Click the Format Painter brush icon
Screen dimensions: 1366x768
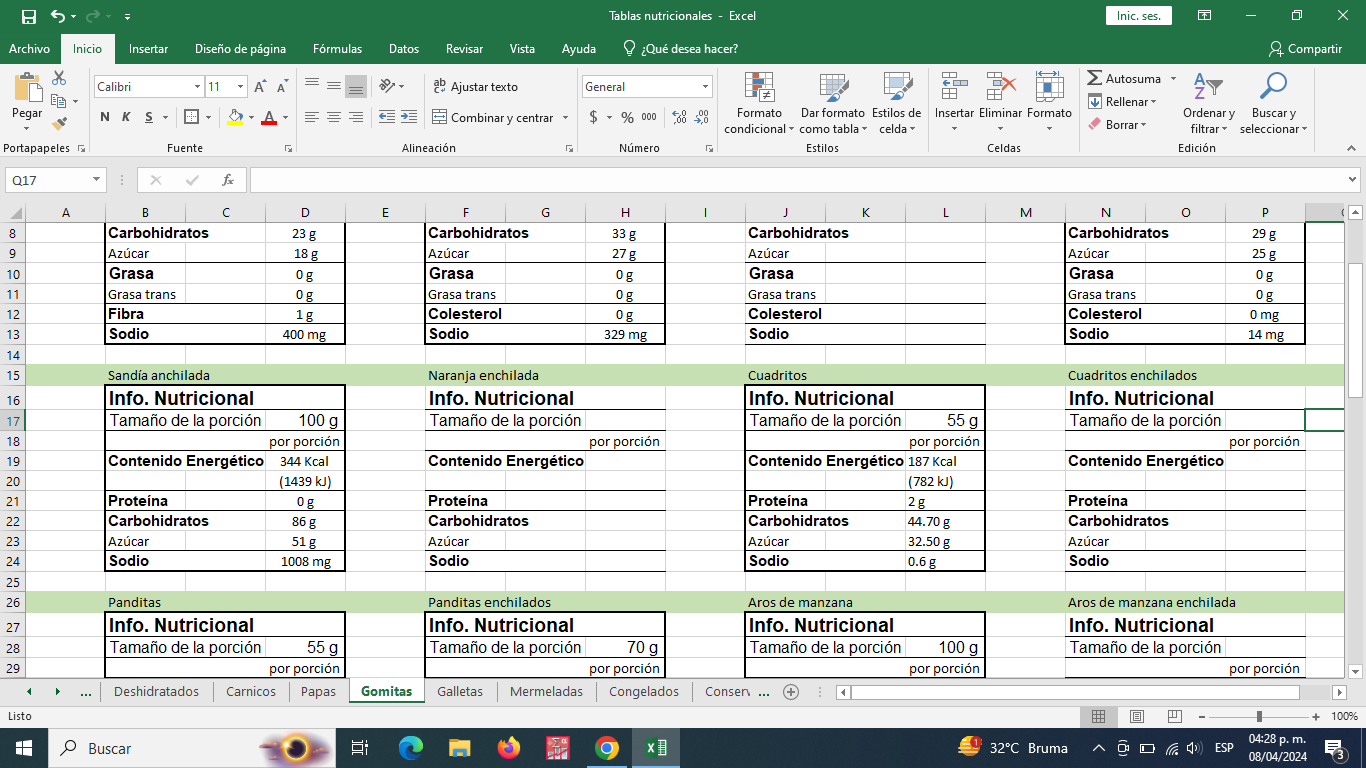coord(59,124)
